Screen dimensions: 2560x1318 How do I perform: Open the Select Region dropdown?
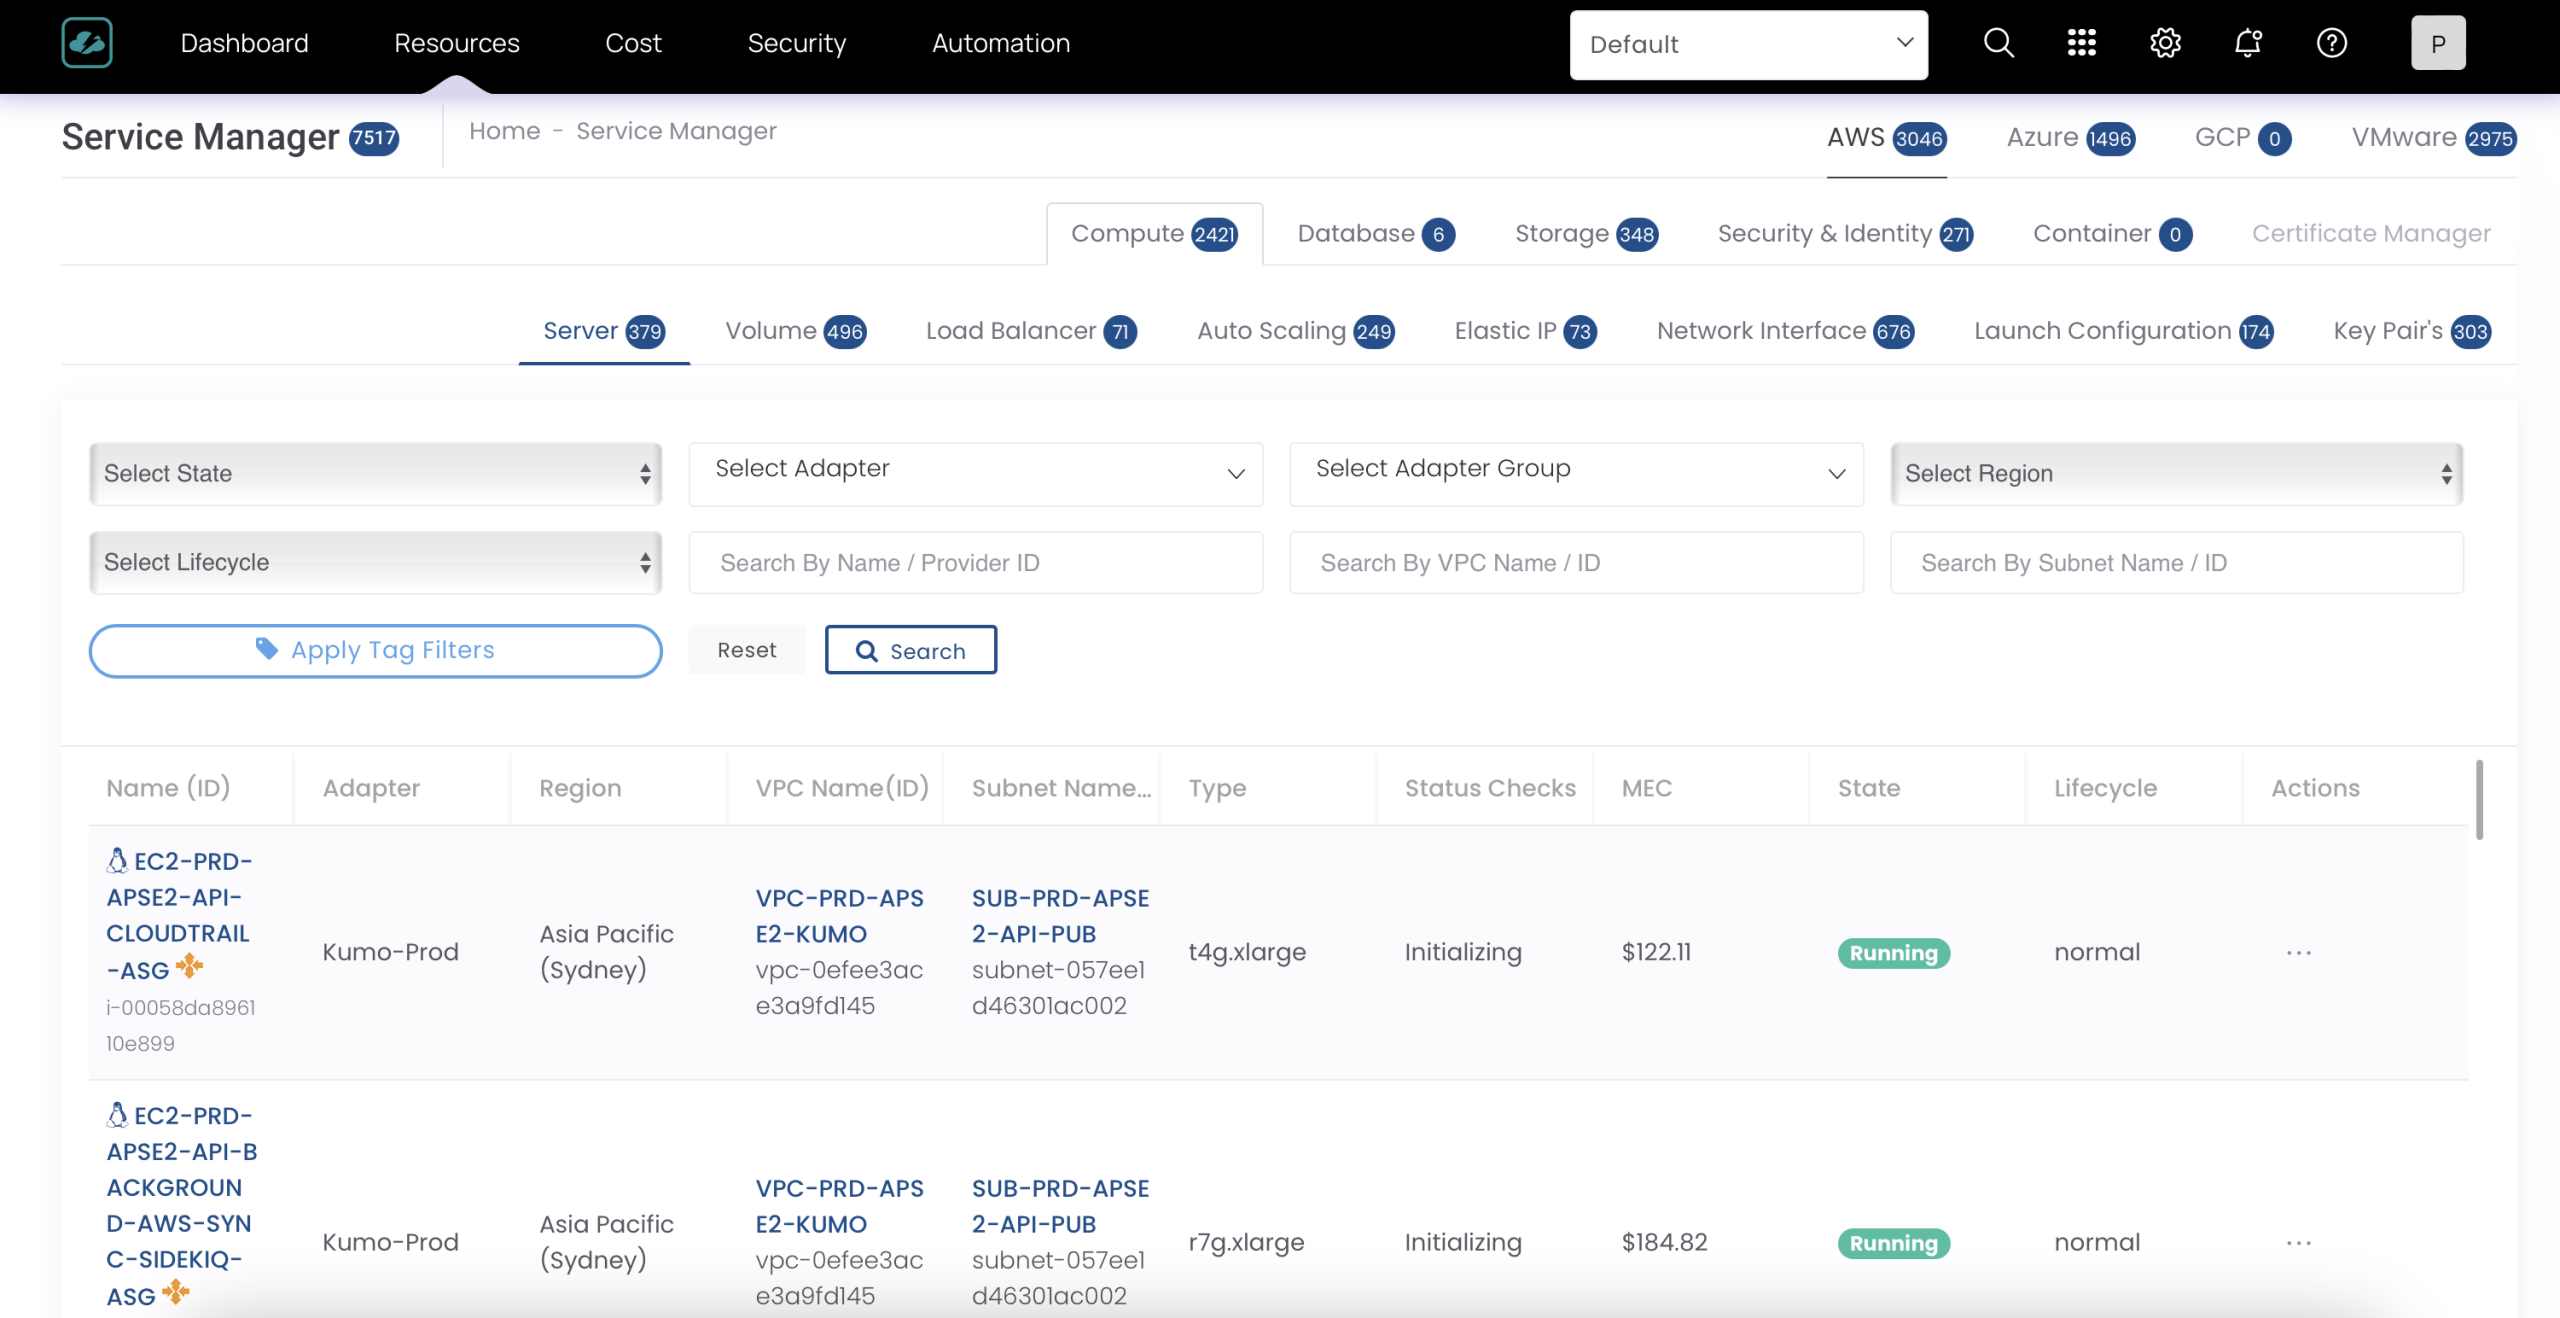click(2176, 474)
